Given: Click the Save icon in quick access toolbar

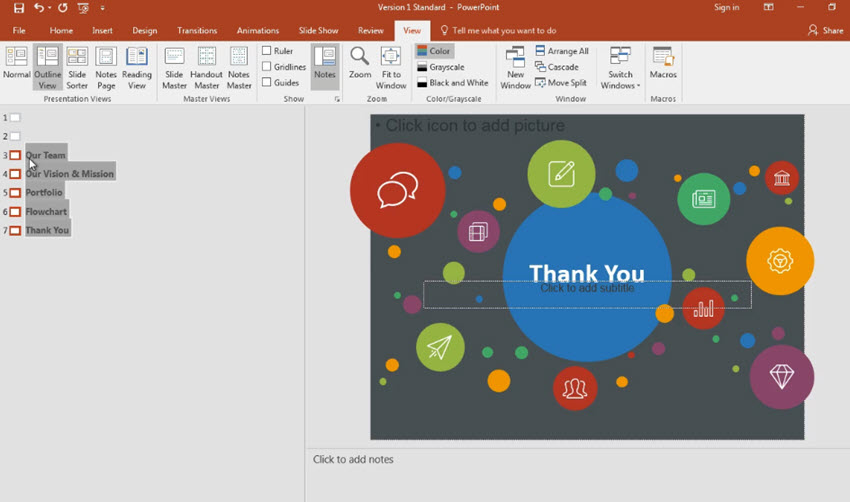Looking at the screenshot, I should (x=19, y=8).
